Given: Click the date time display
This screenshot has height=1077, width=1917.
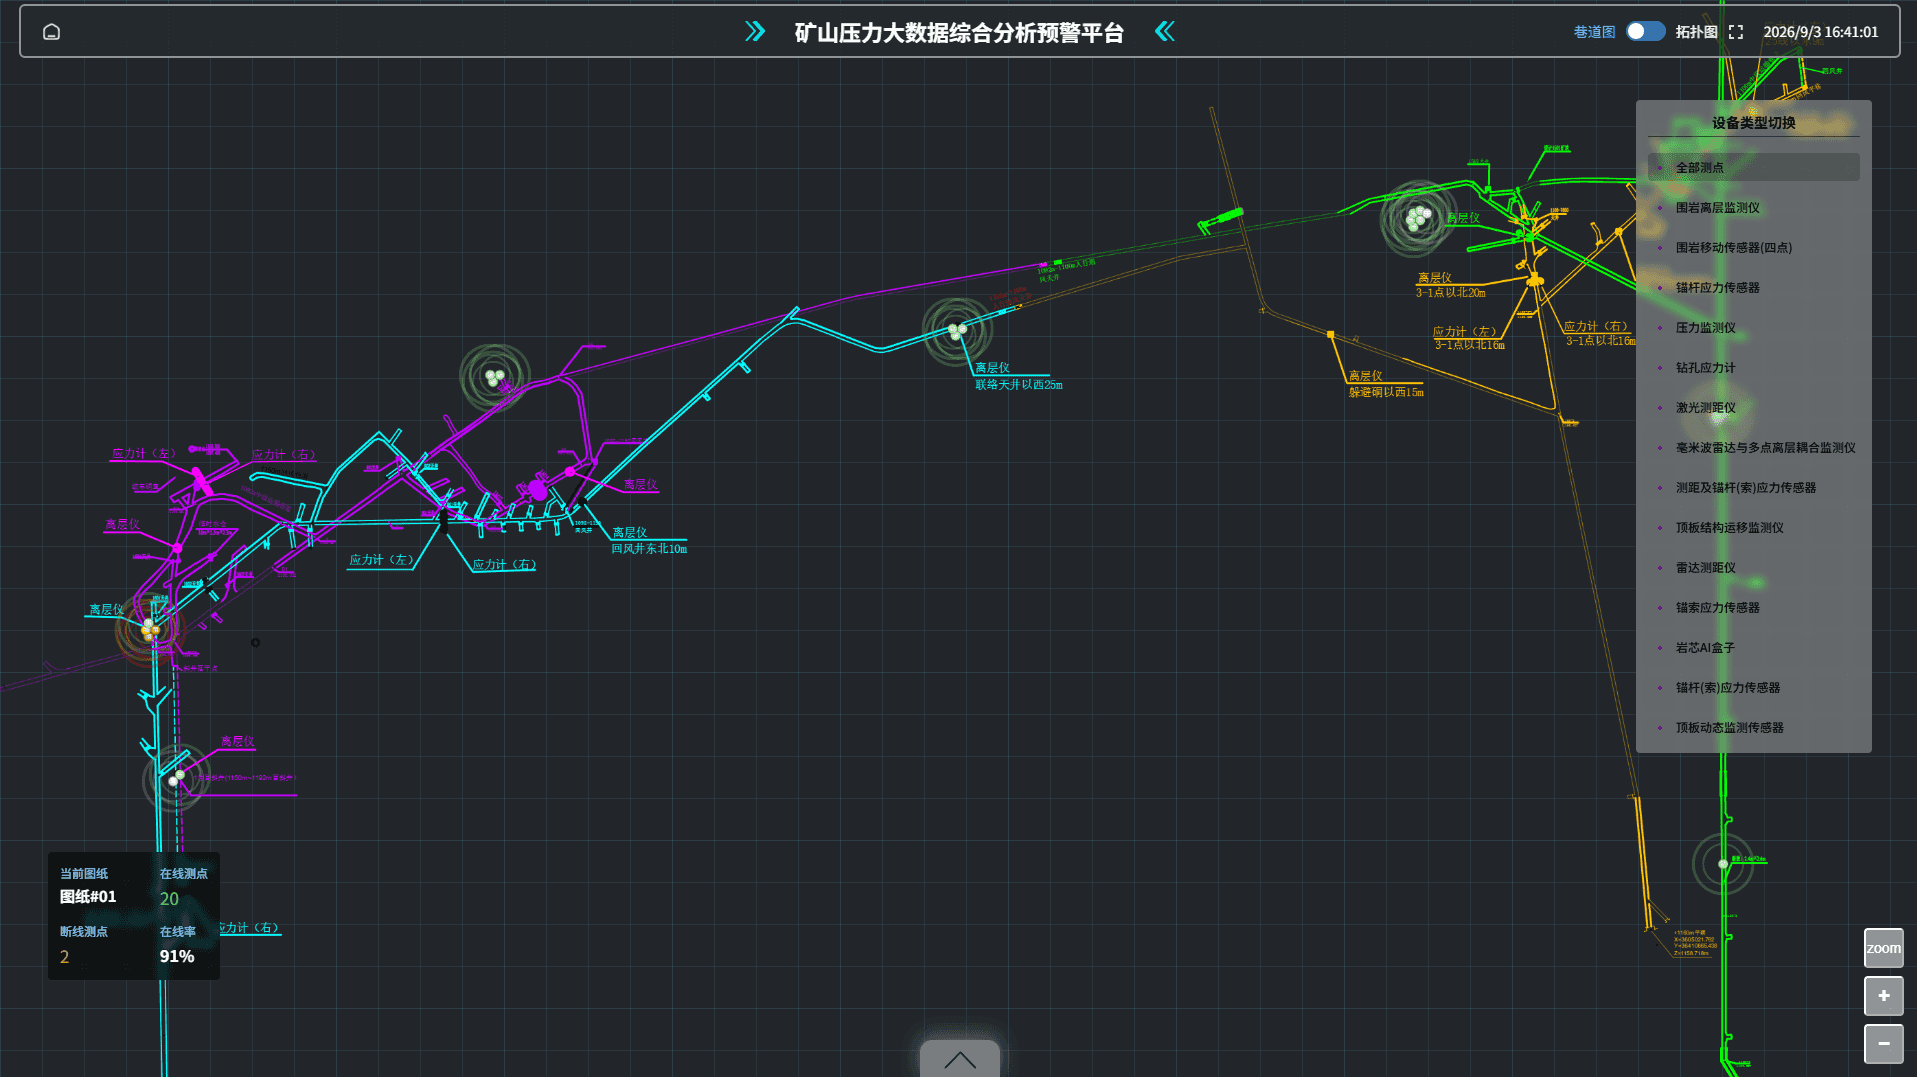Looking at the screenshot, I should pos(1821,32).
